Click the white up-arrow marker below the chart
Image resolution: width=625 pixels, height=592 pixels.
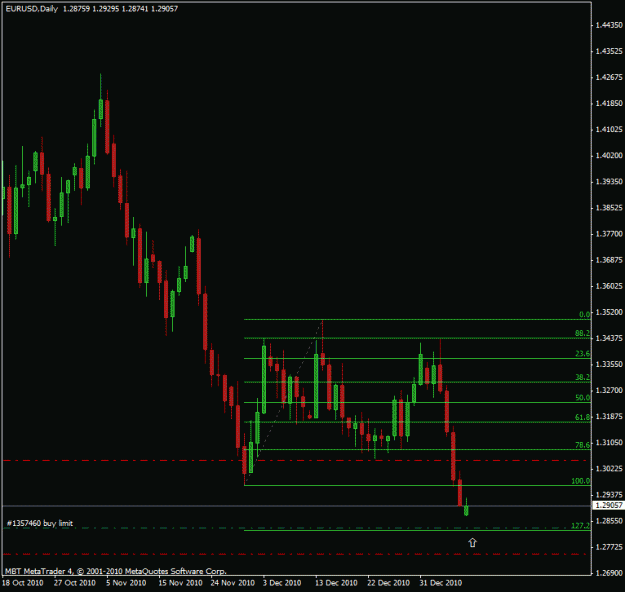tap(472, 543)
